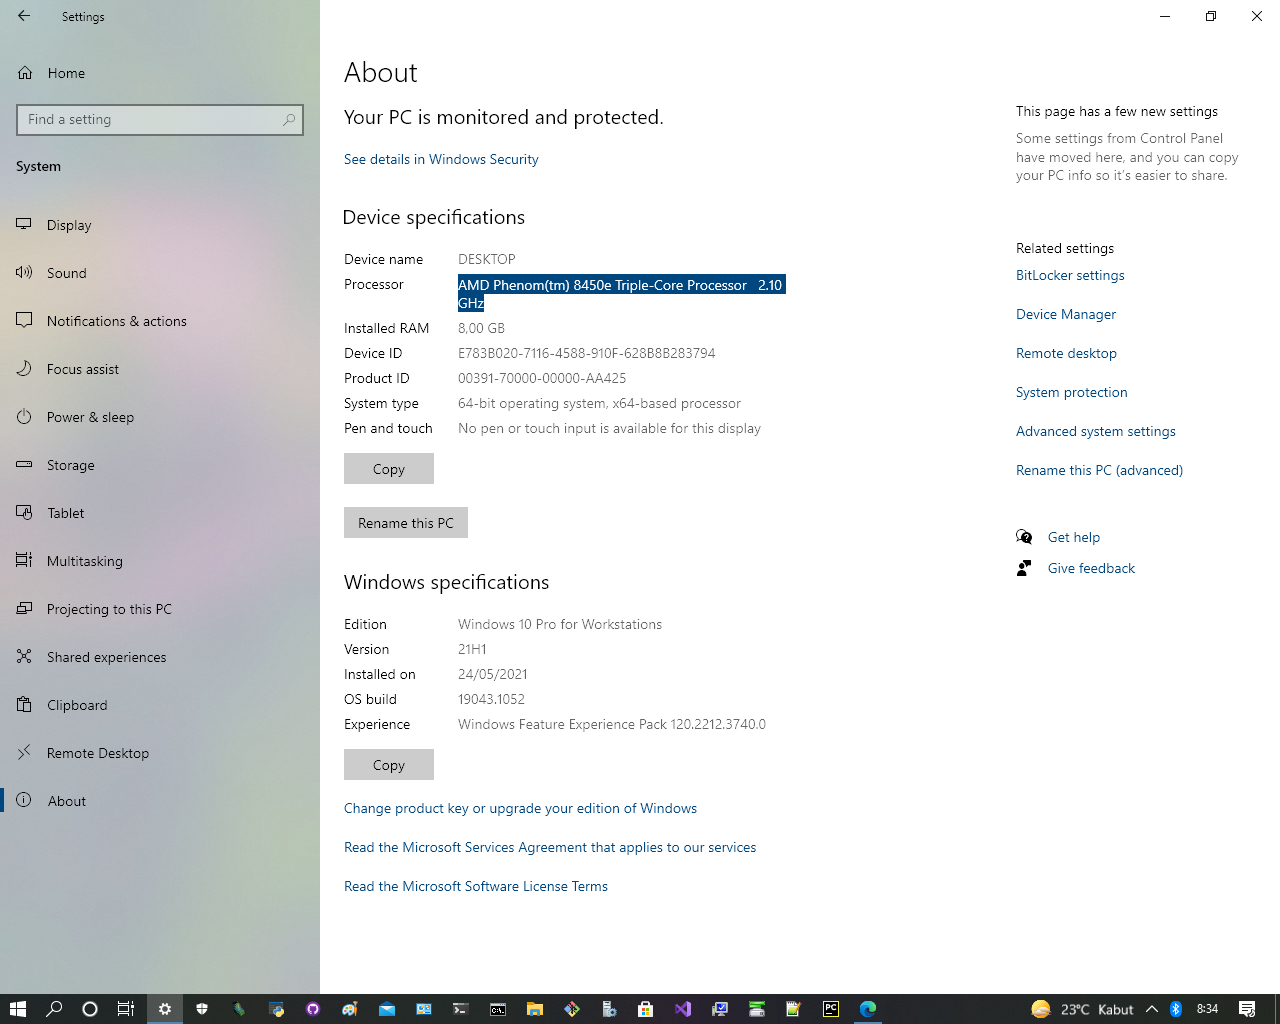
Task: Launch PyCharm from the taskbar
Action: 831,1009
